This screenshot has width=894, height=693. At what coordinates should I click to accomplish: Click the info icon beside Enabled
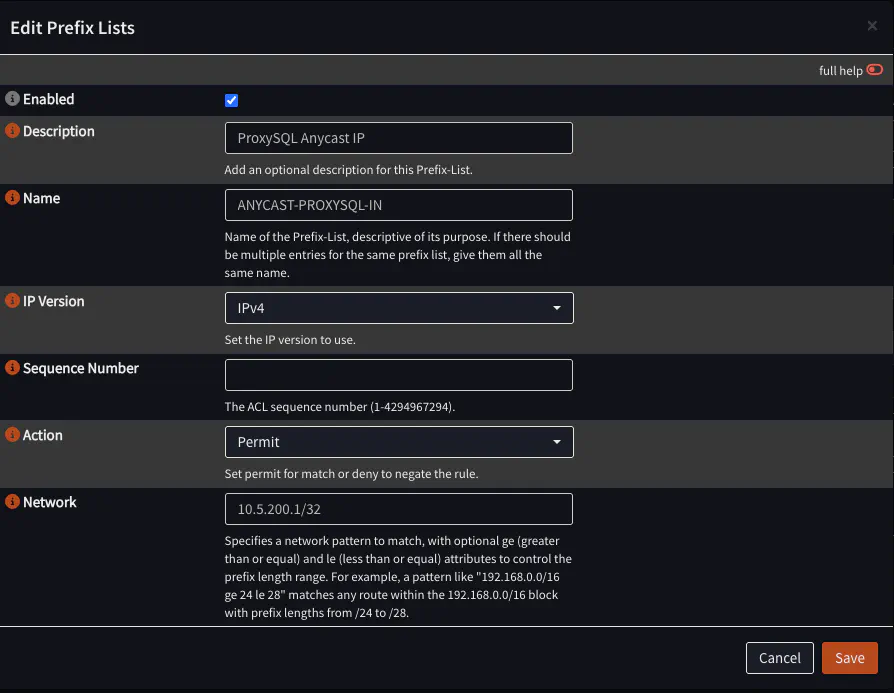pos(12,99)
